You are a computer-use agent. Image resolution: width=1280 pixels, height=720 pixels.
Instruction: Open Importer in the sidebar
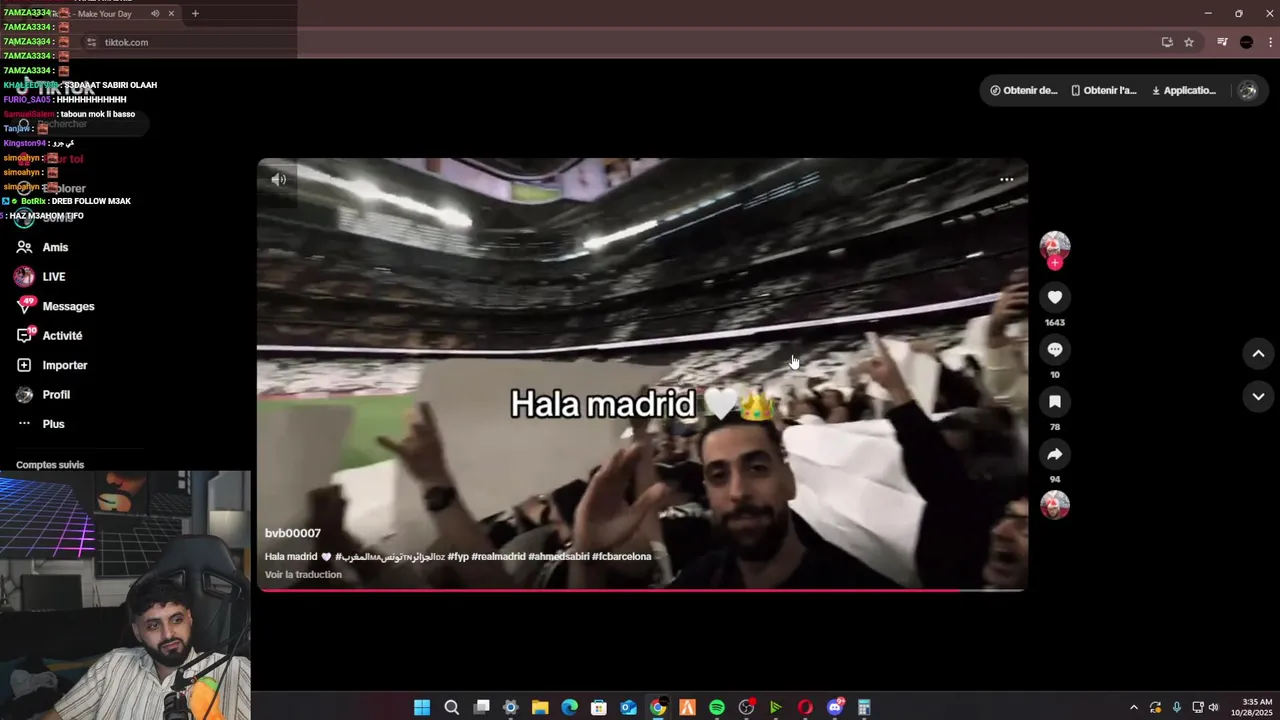pyautogui.click(x=51, y=365)
